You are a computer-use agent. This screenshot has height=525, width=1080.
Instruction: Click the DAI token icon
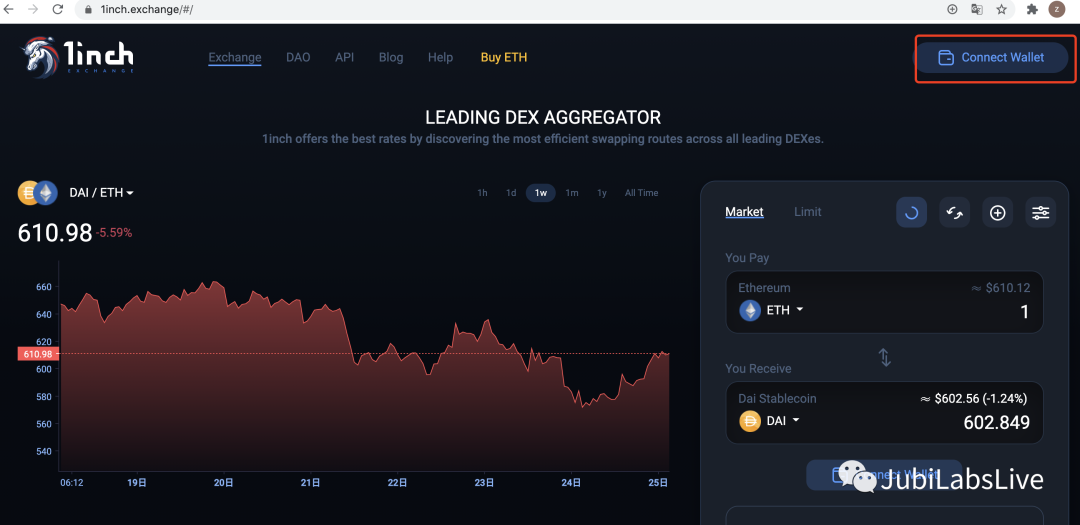pos(750,421)
